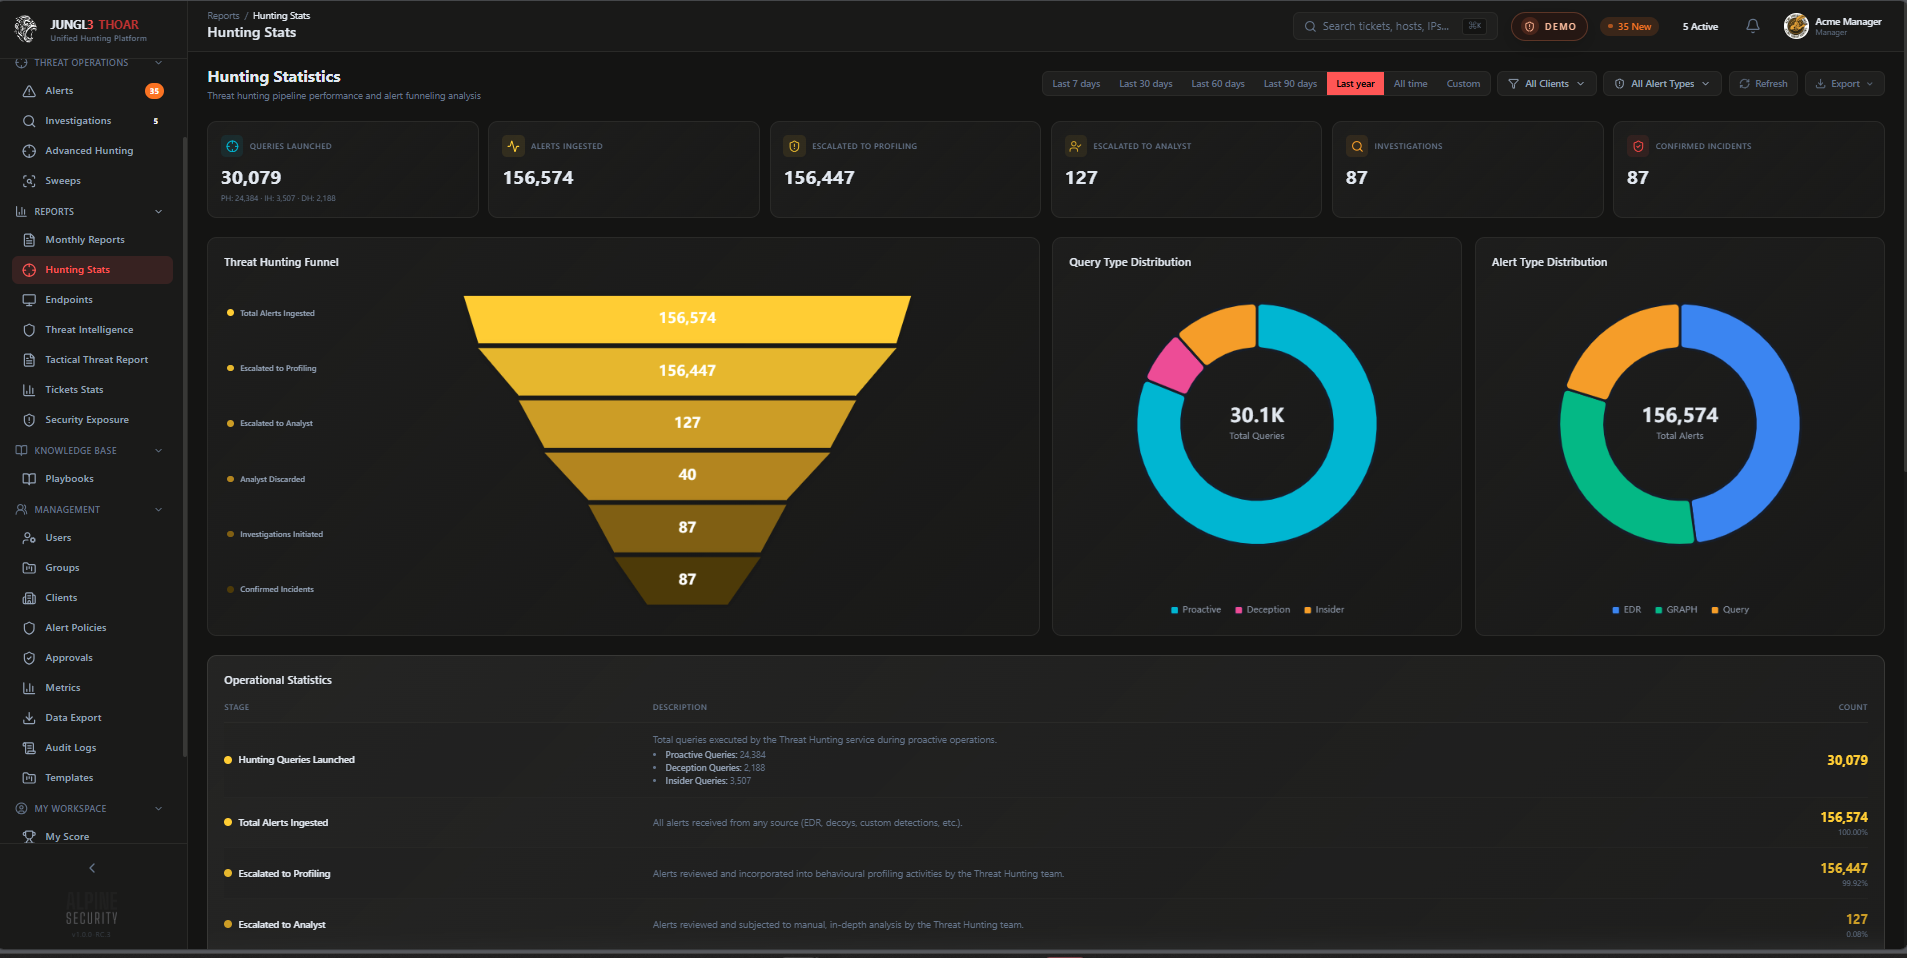
Task: Click the Investigations magnifier icon in sidebar
Action: [29, 121]
